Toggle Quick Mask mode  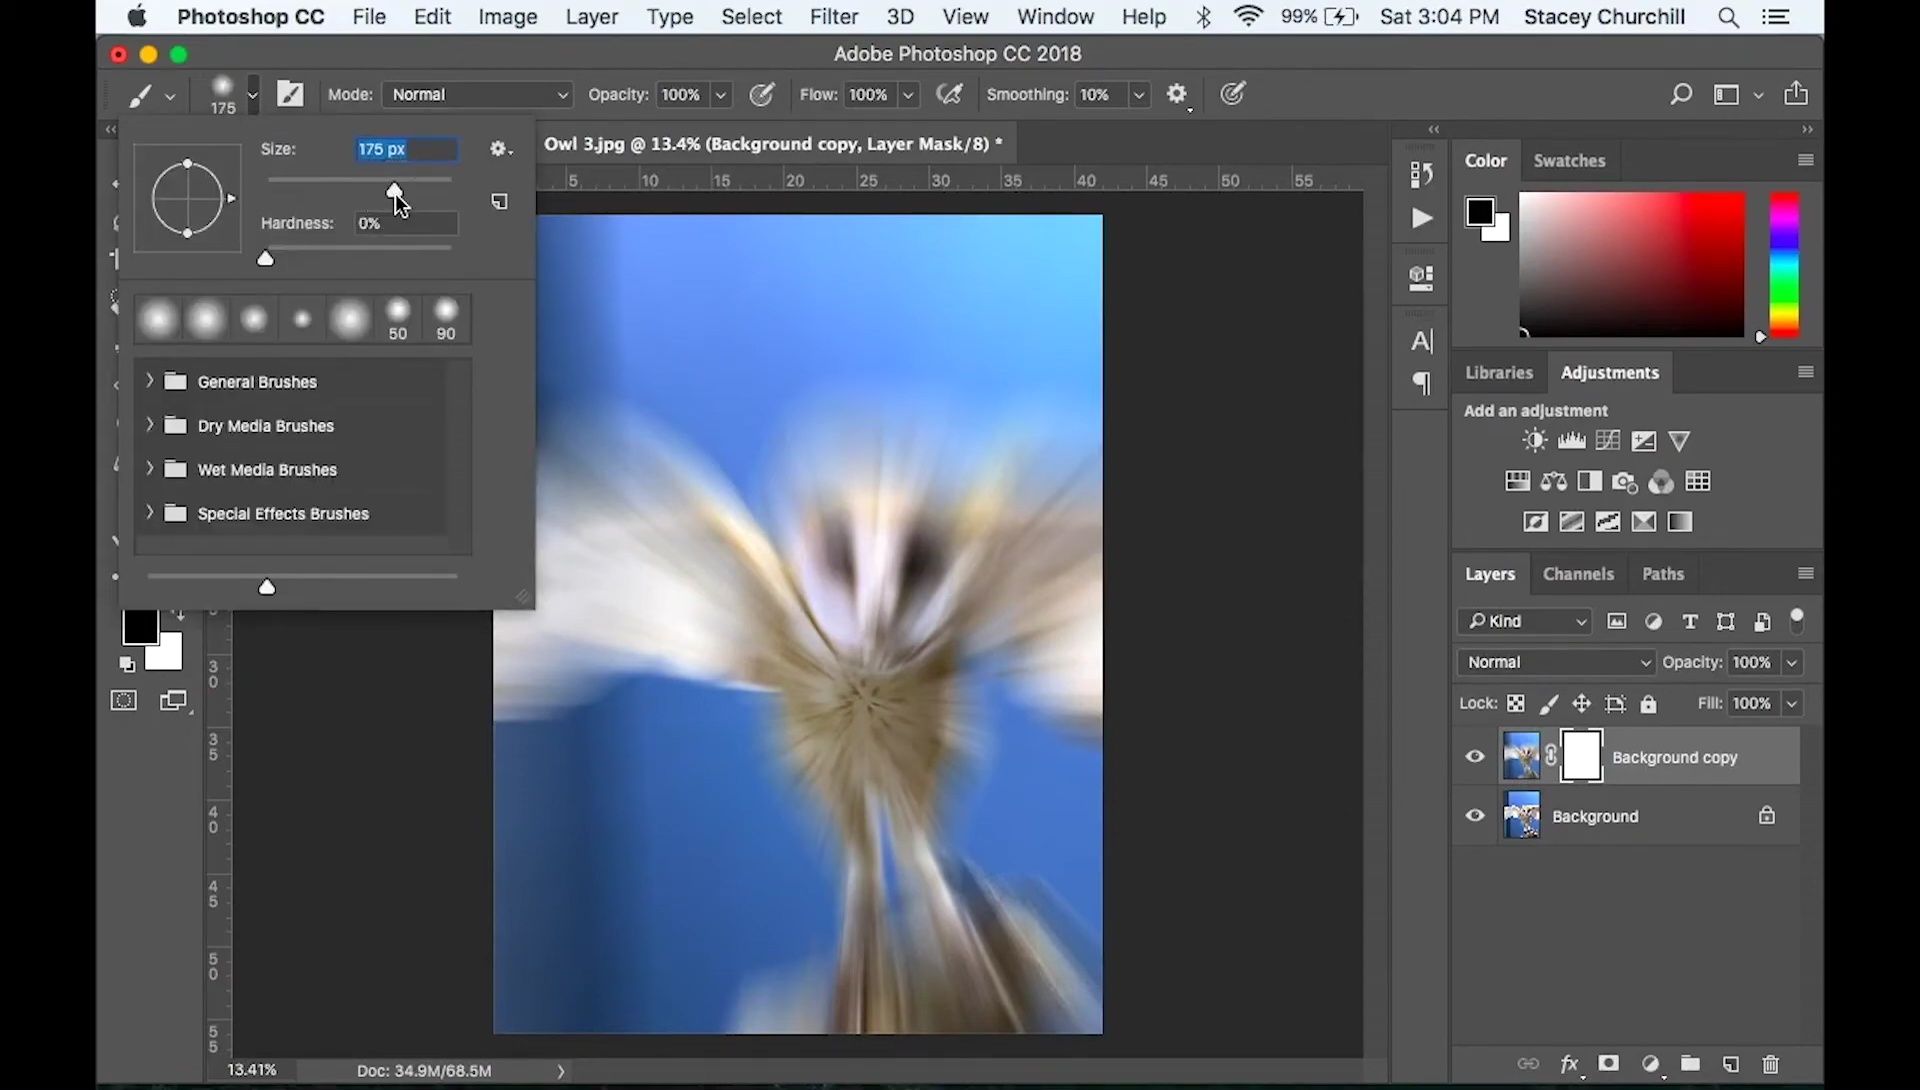point(124,701)
